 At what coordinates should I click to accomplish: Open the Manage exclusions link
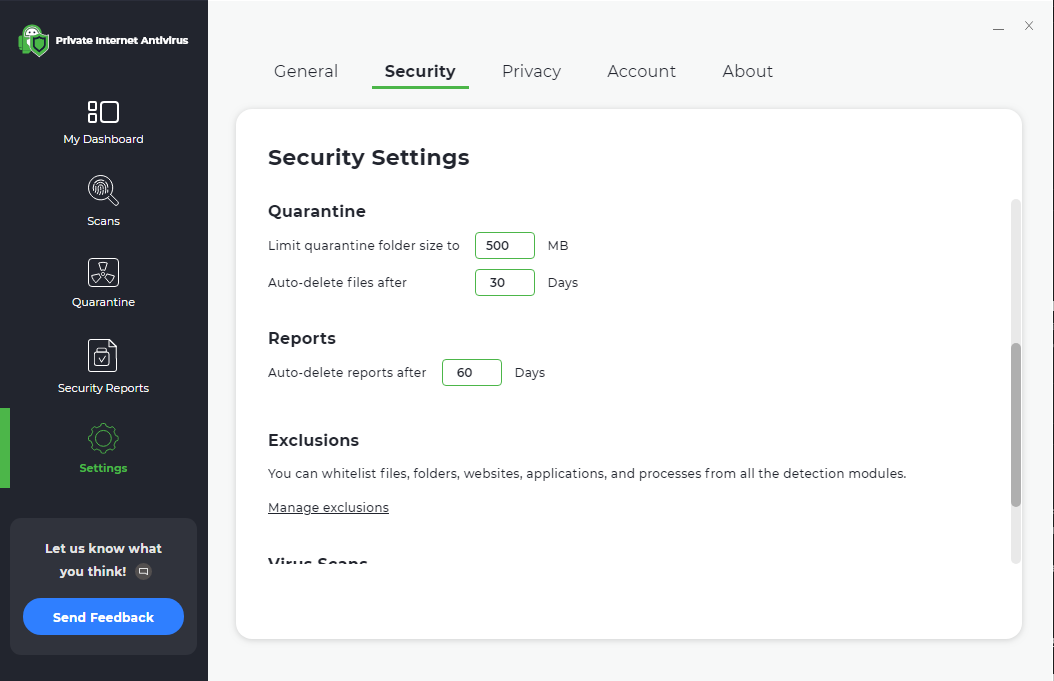point(328,508)
